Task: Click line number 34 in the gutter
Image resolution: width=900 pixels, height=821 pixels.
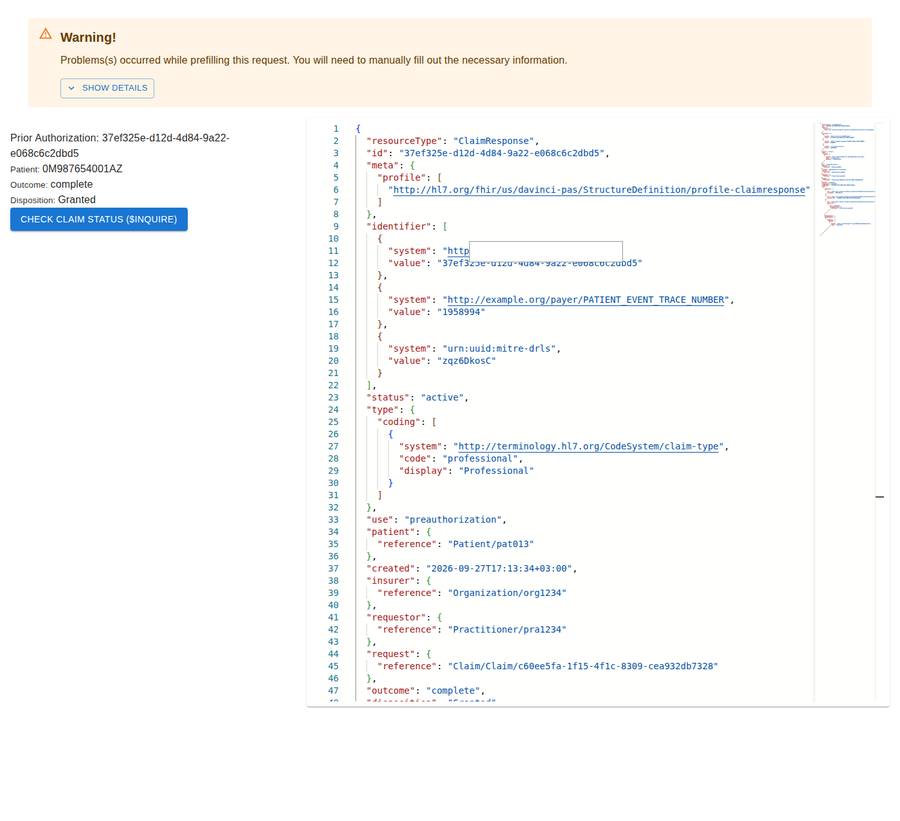Action: (333, 532)
